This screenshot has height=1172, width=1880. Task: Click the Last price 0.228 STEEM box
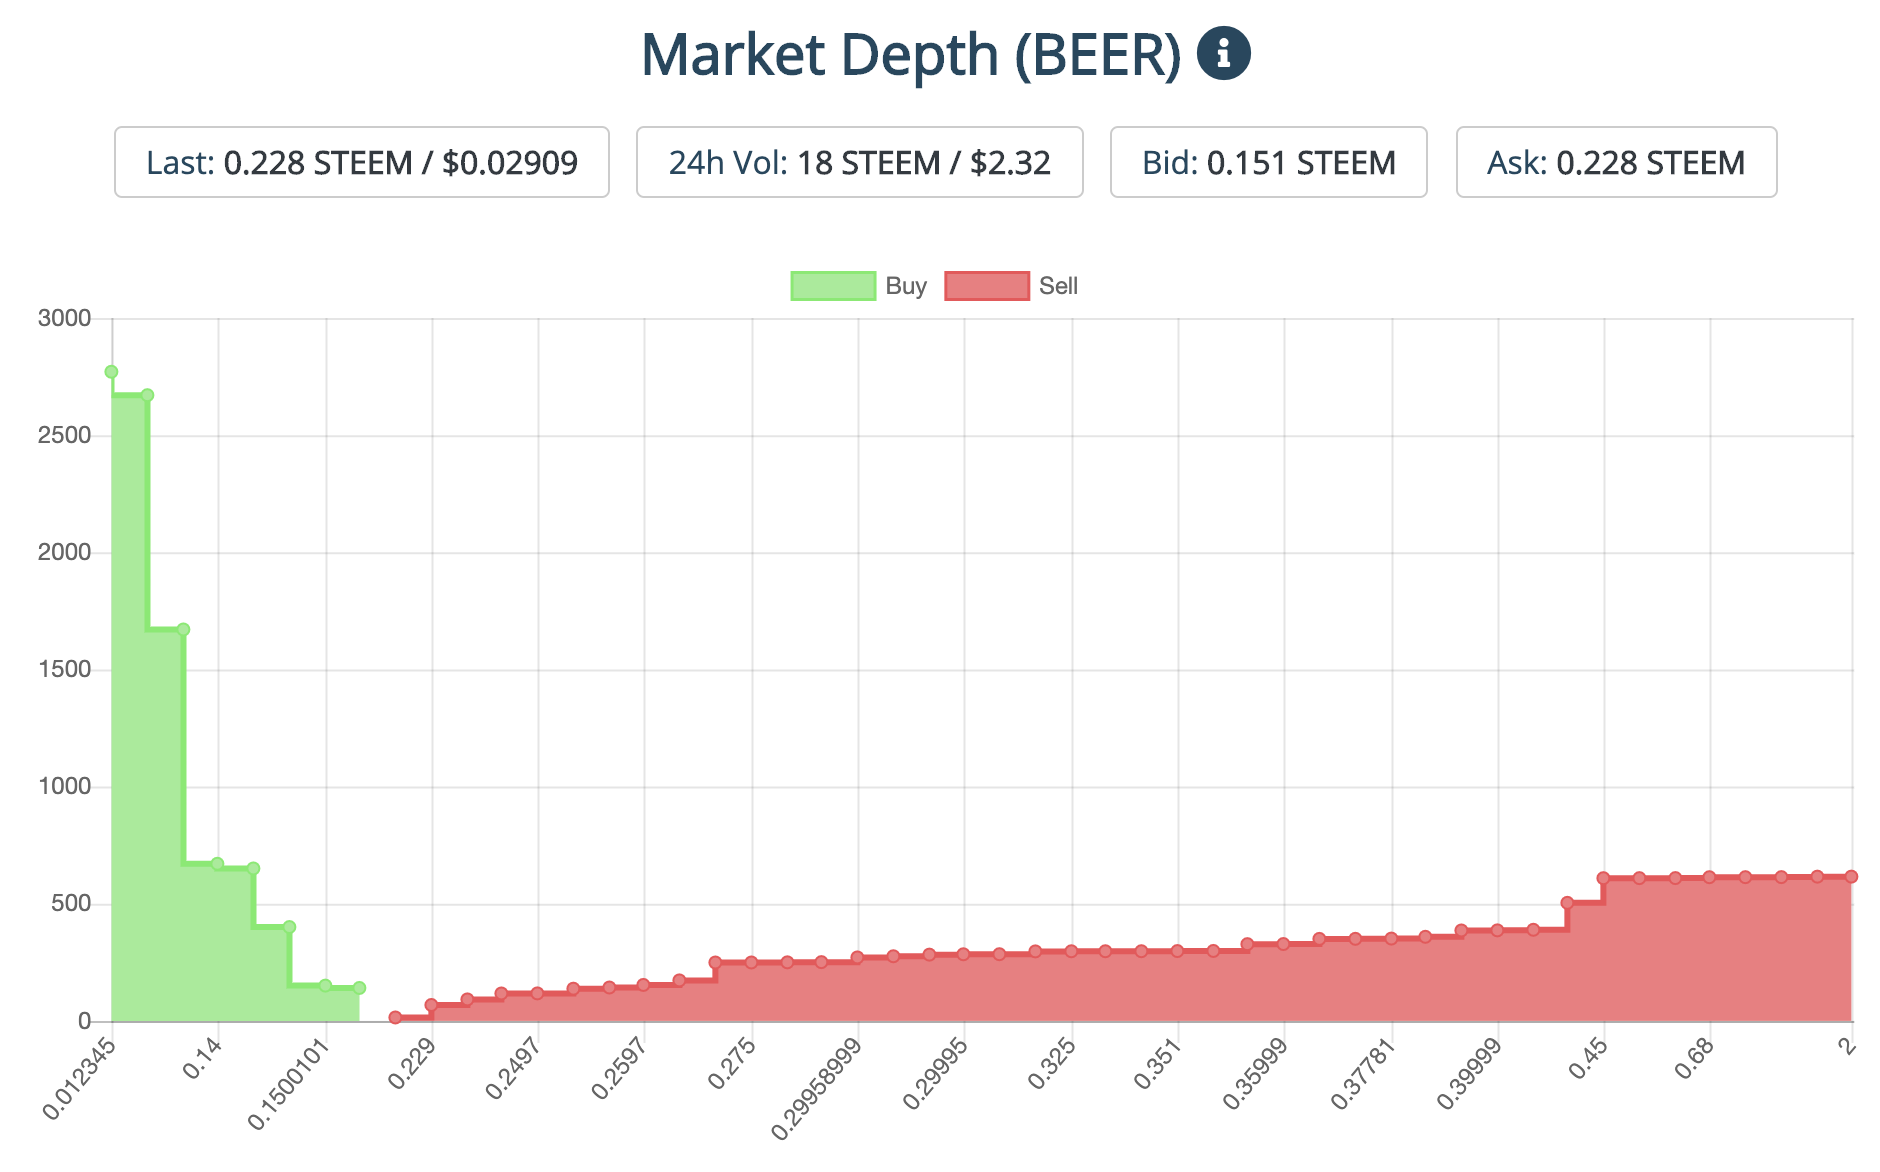361,162
